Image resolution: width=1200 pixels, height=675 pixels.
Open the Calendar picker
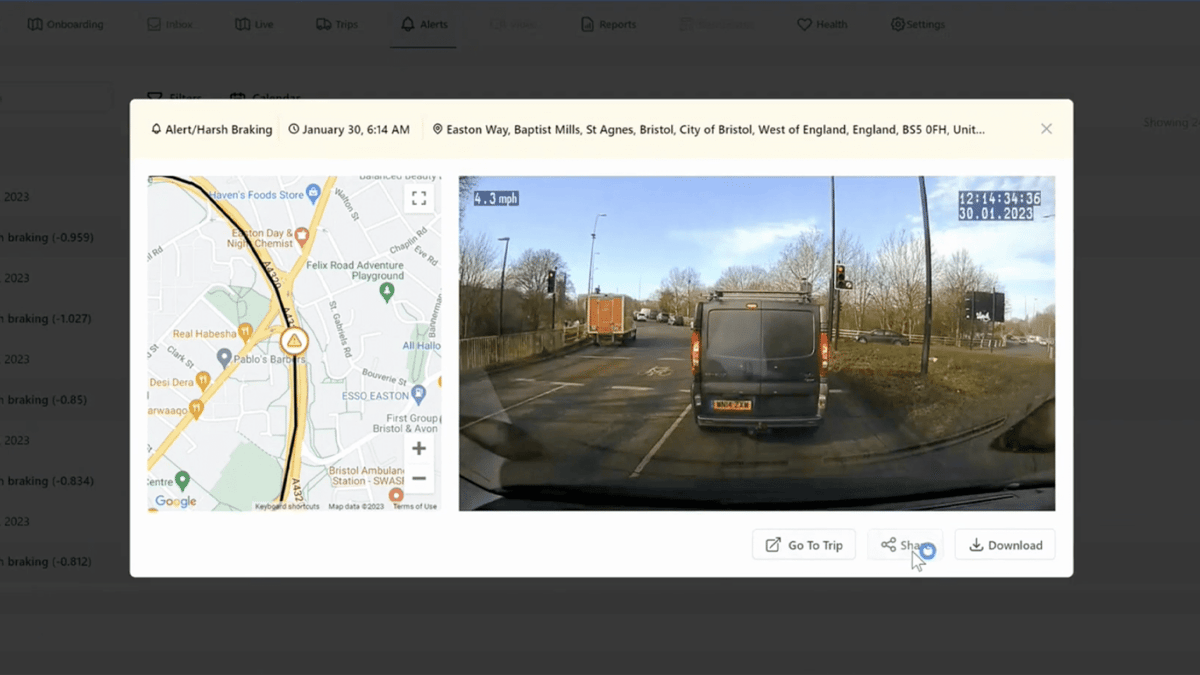266,98
